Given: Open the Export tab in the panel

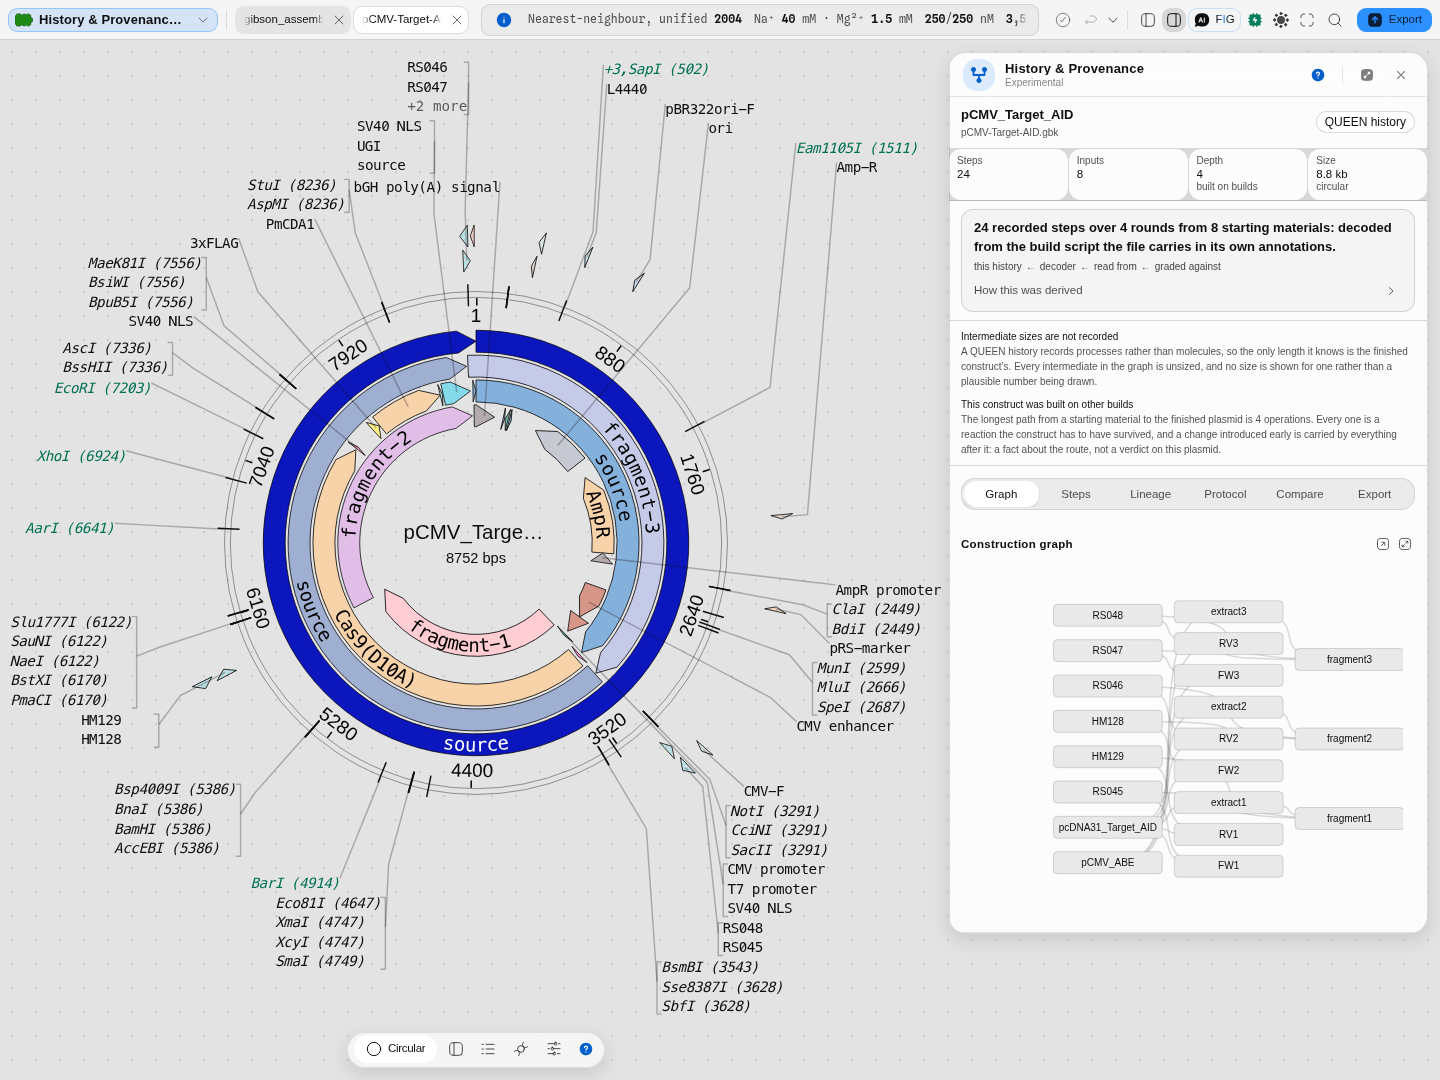Looking at the screenshot, I should (1375, 494).
